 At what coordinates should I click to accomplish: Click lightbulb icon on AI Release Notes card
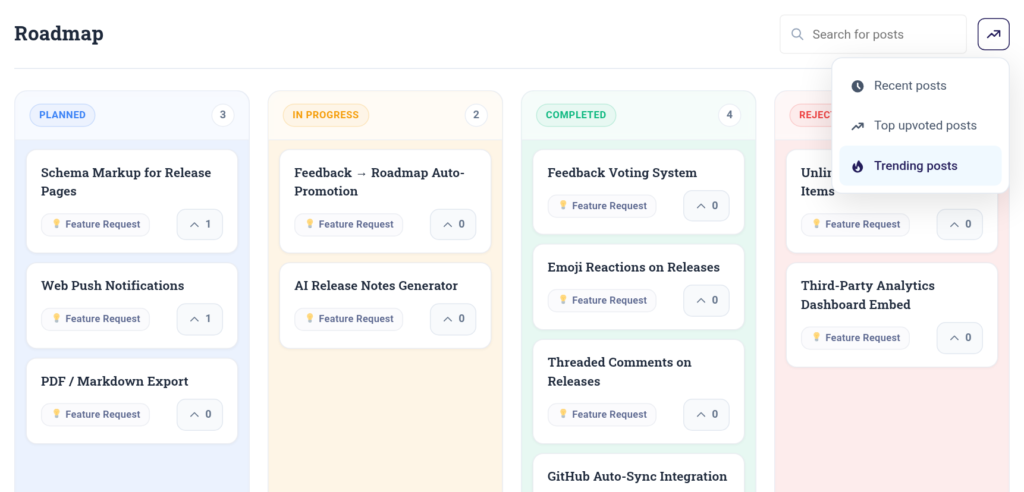(x=310, y=318)
